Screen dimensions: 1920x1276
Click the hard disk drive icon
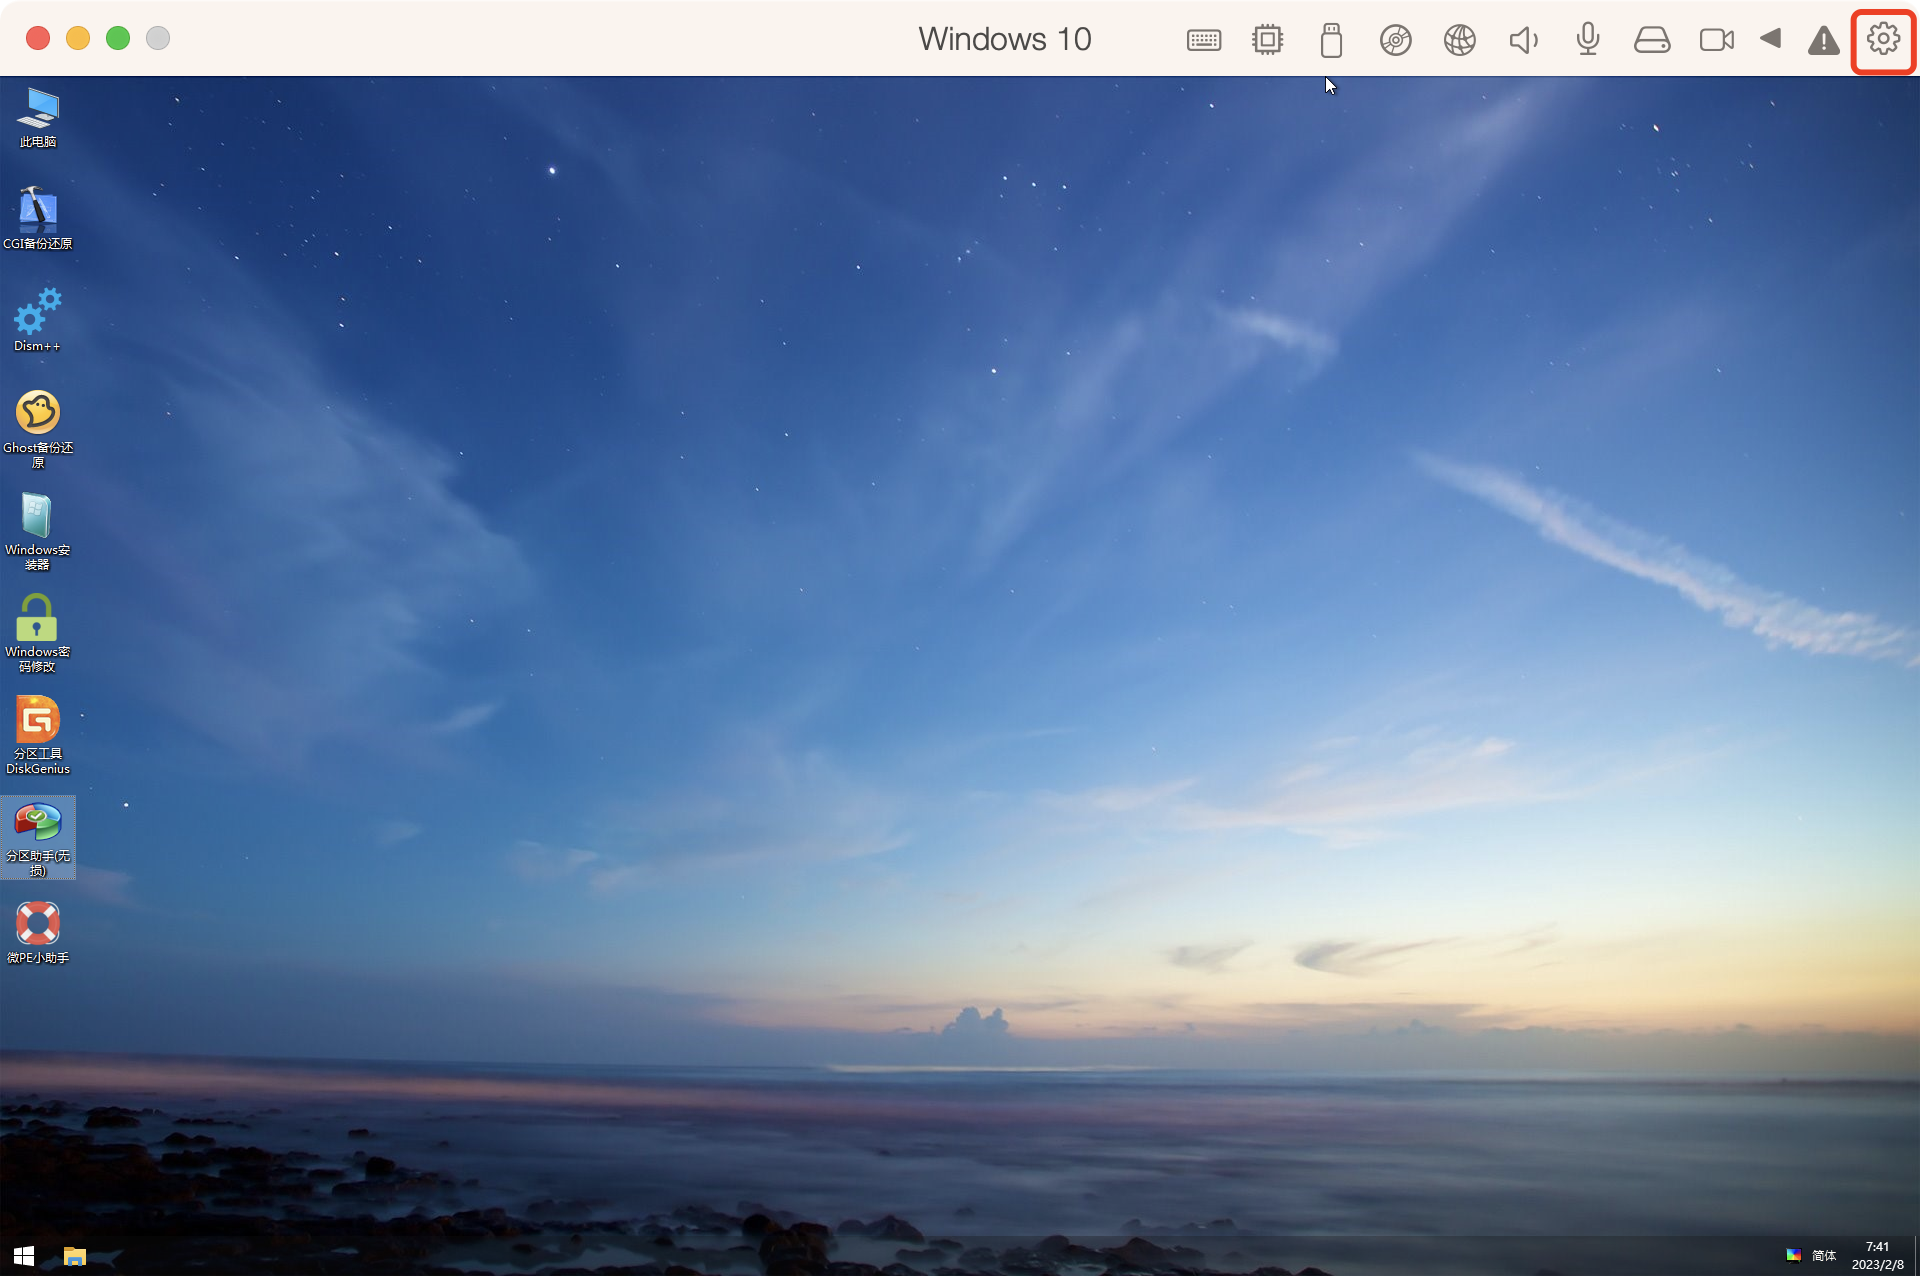click(1651, 40)
